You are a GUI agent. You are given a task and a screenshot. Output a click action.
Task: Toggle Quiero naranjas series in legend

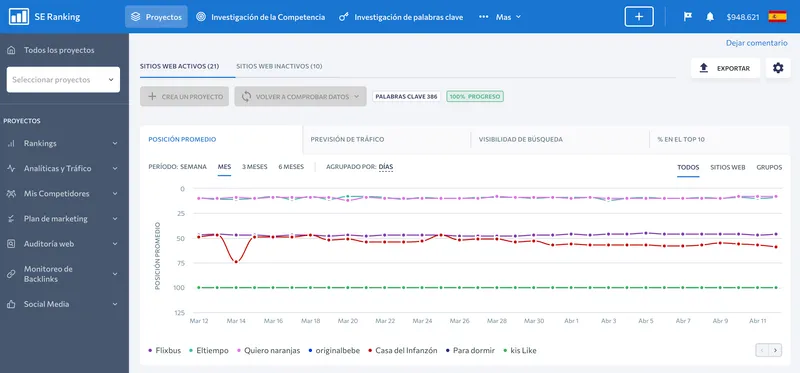click(268, 351)
